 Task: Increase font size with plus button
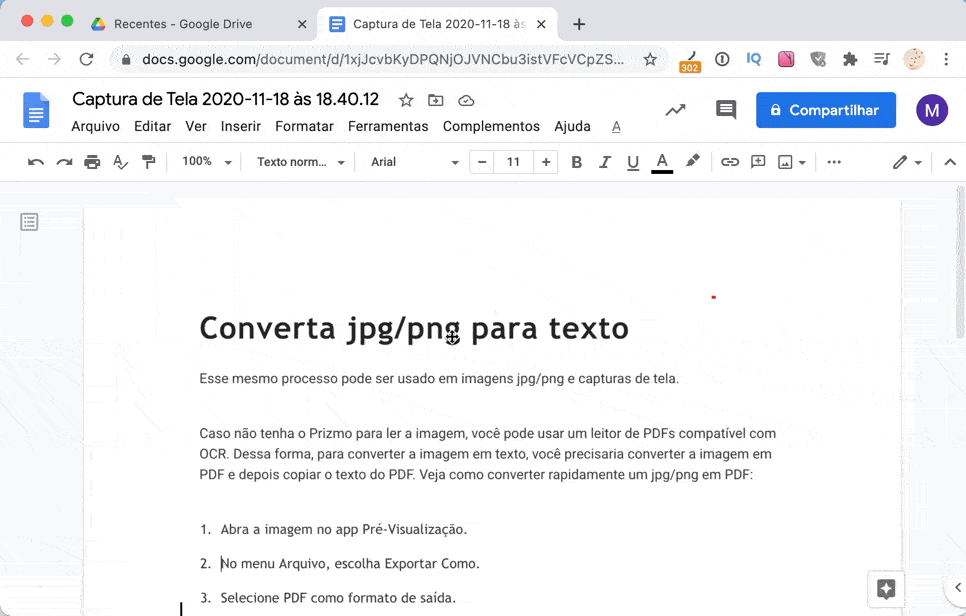[x=546, y=162]
